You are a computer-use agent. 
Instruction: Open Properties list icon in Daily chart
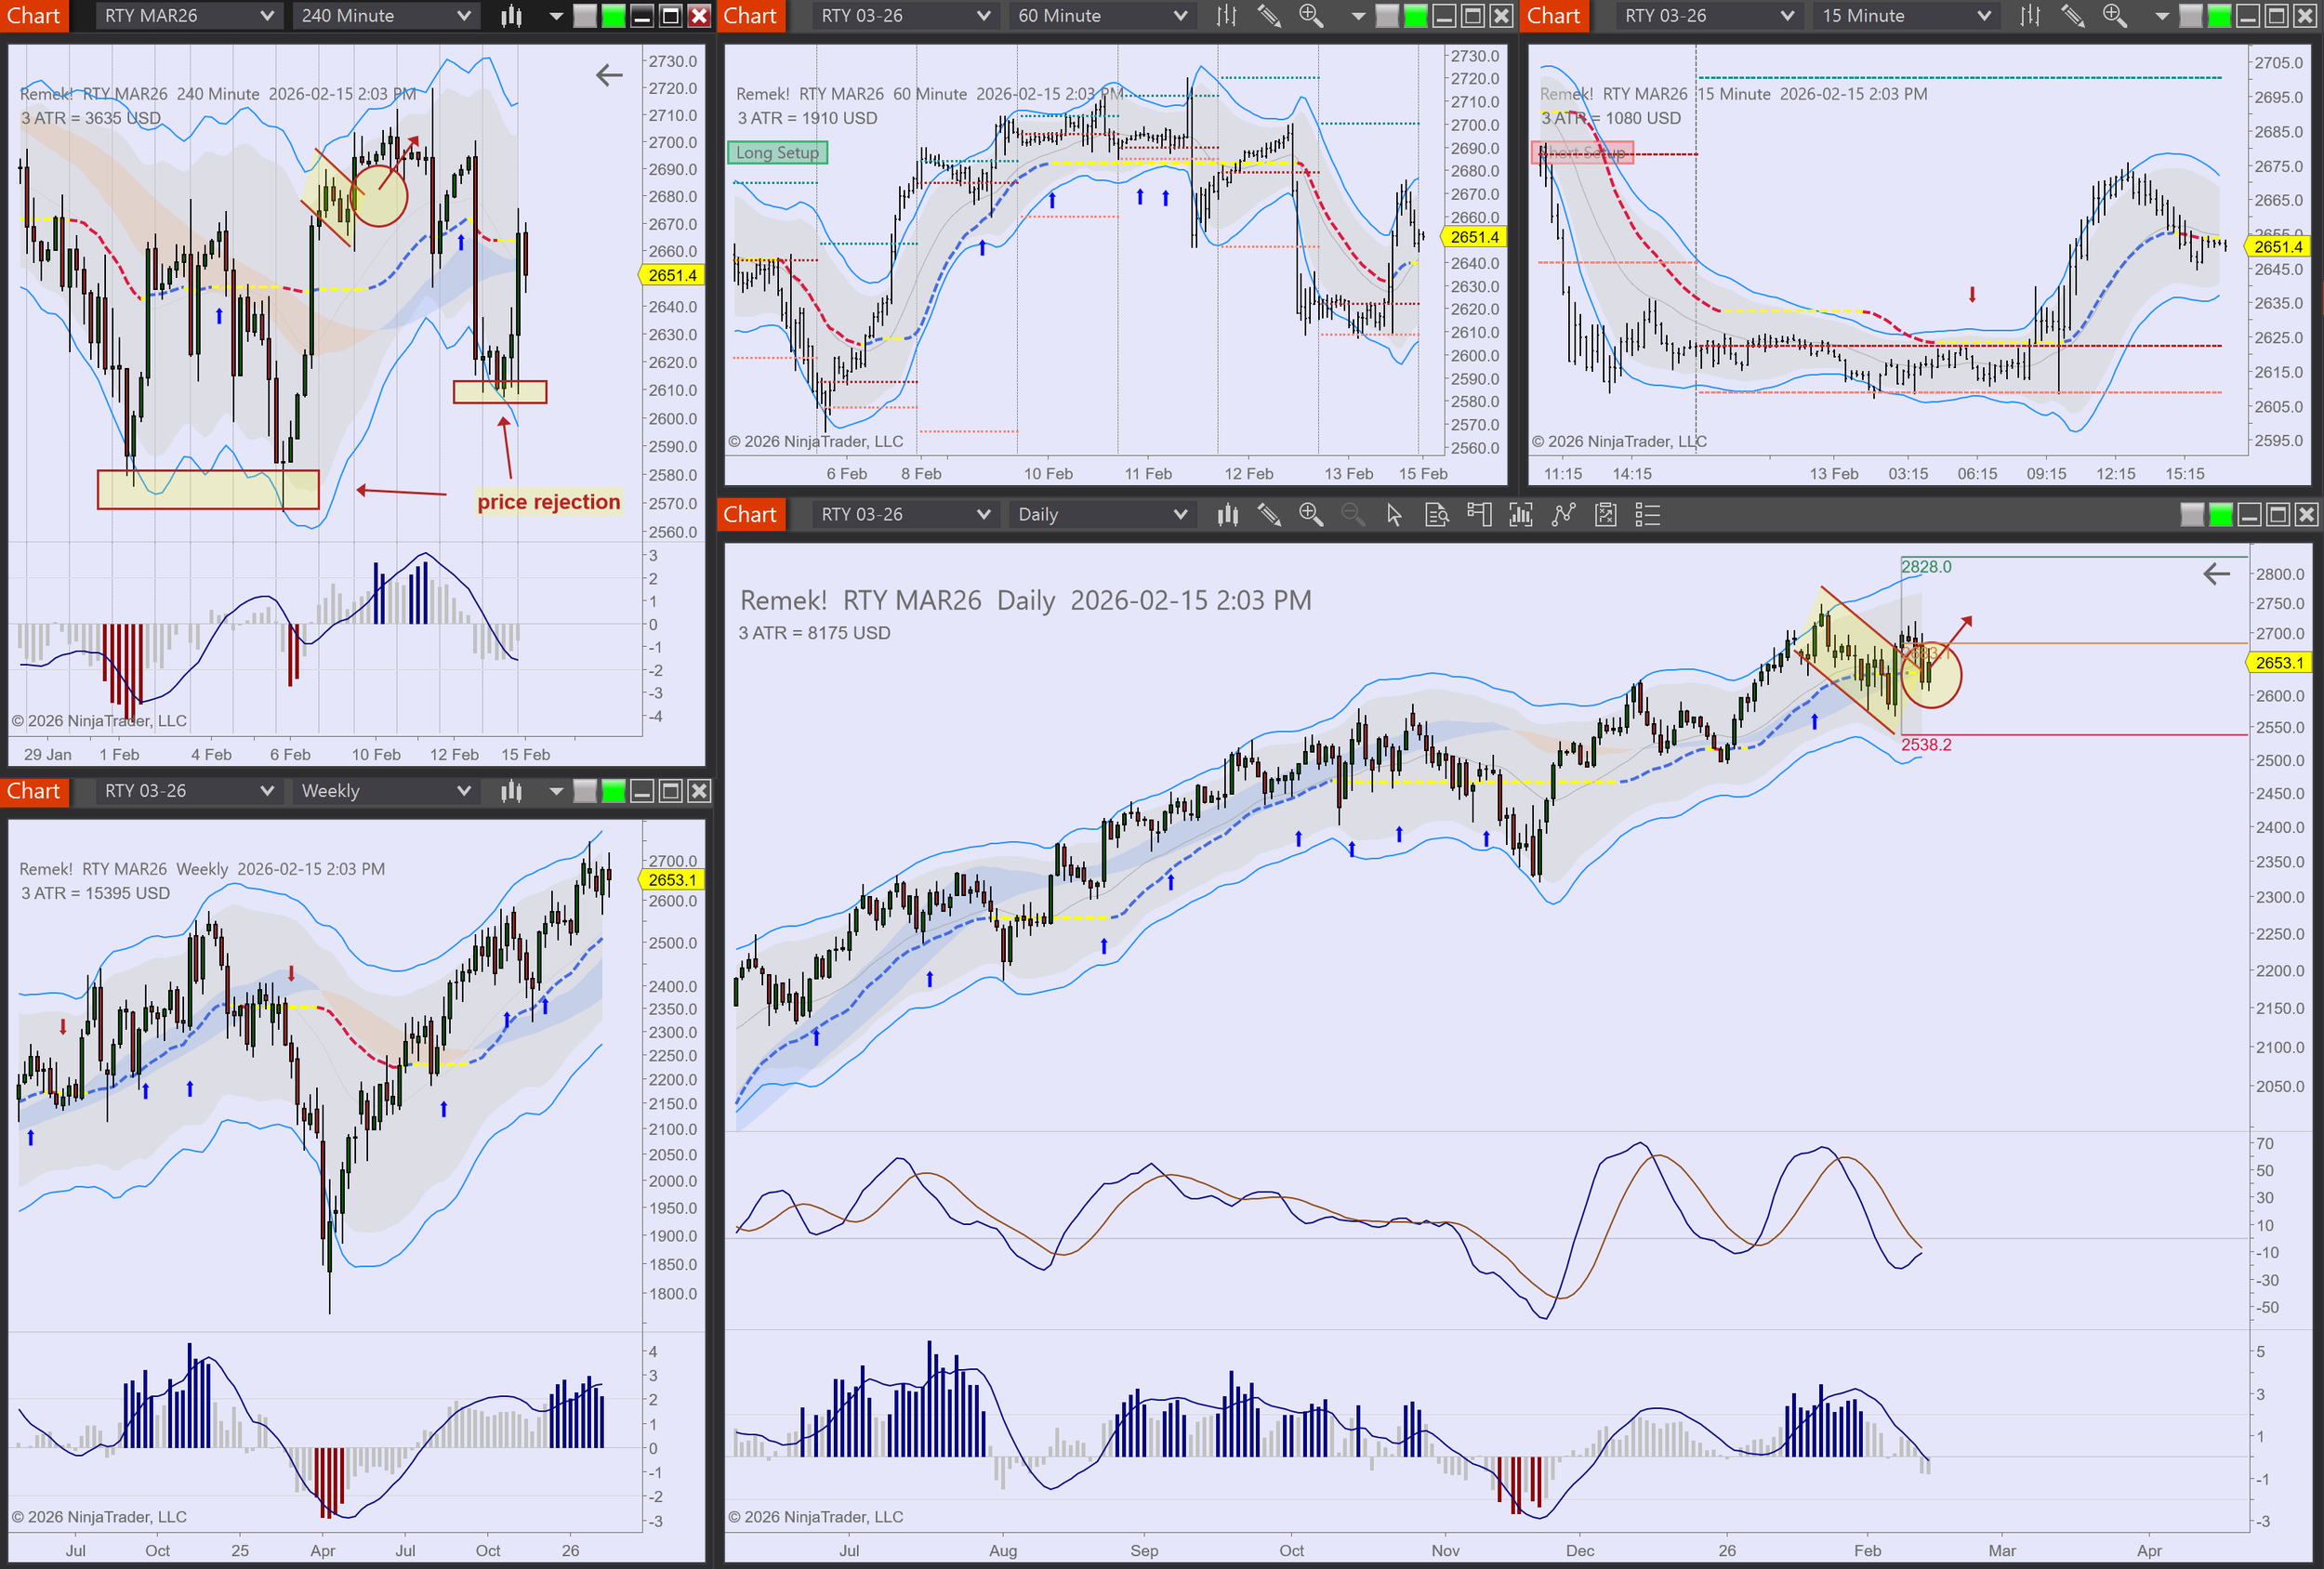(x=1647, y=515)
